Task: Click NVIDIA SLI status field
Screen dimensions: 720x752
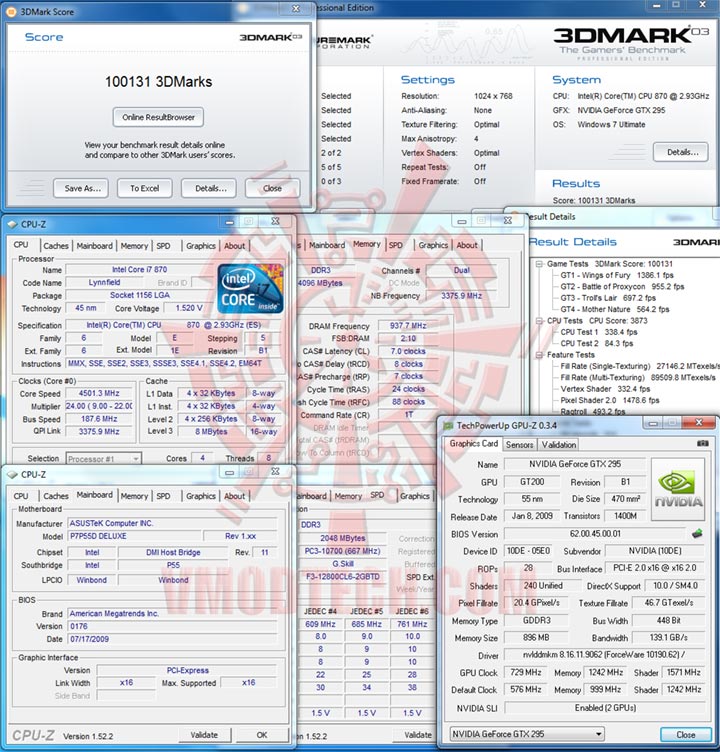Action: pyautogui.click(x=605, y=708)
